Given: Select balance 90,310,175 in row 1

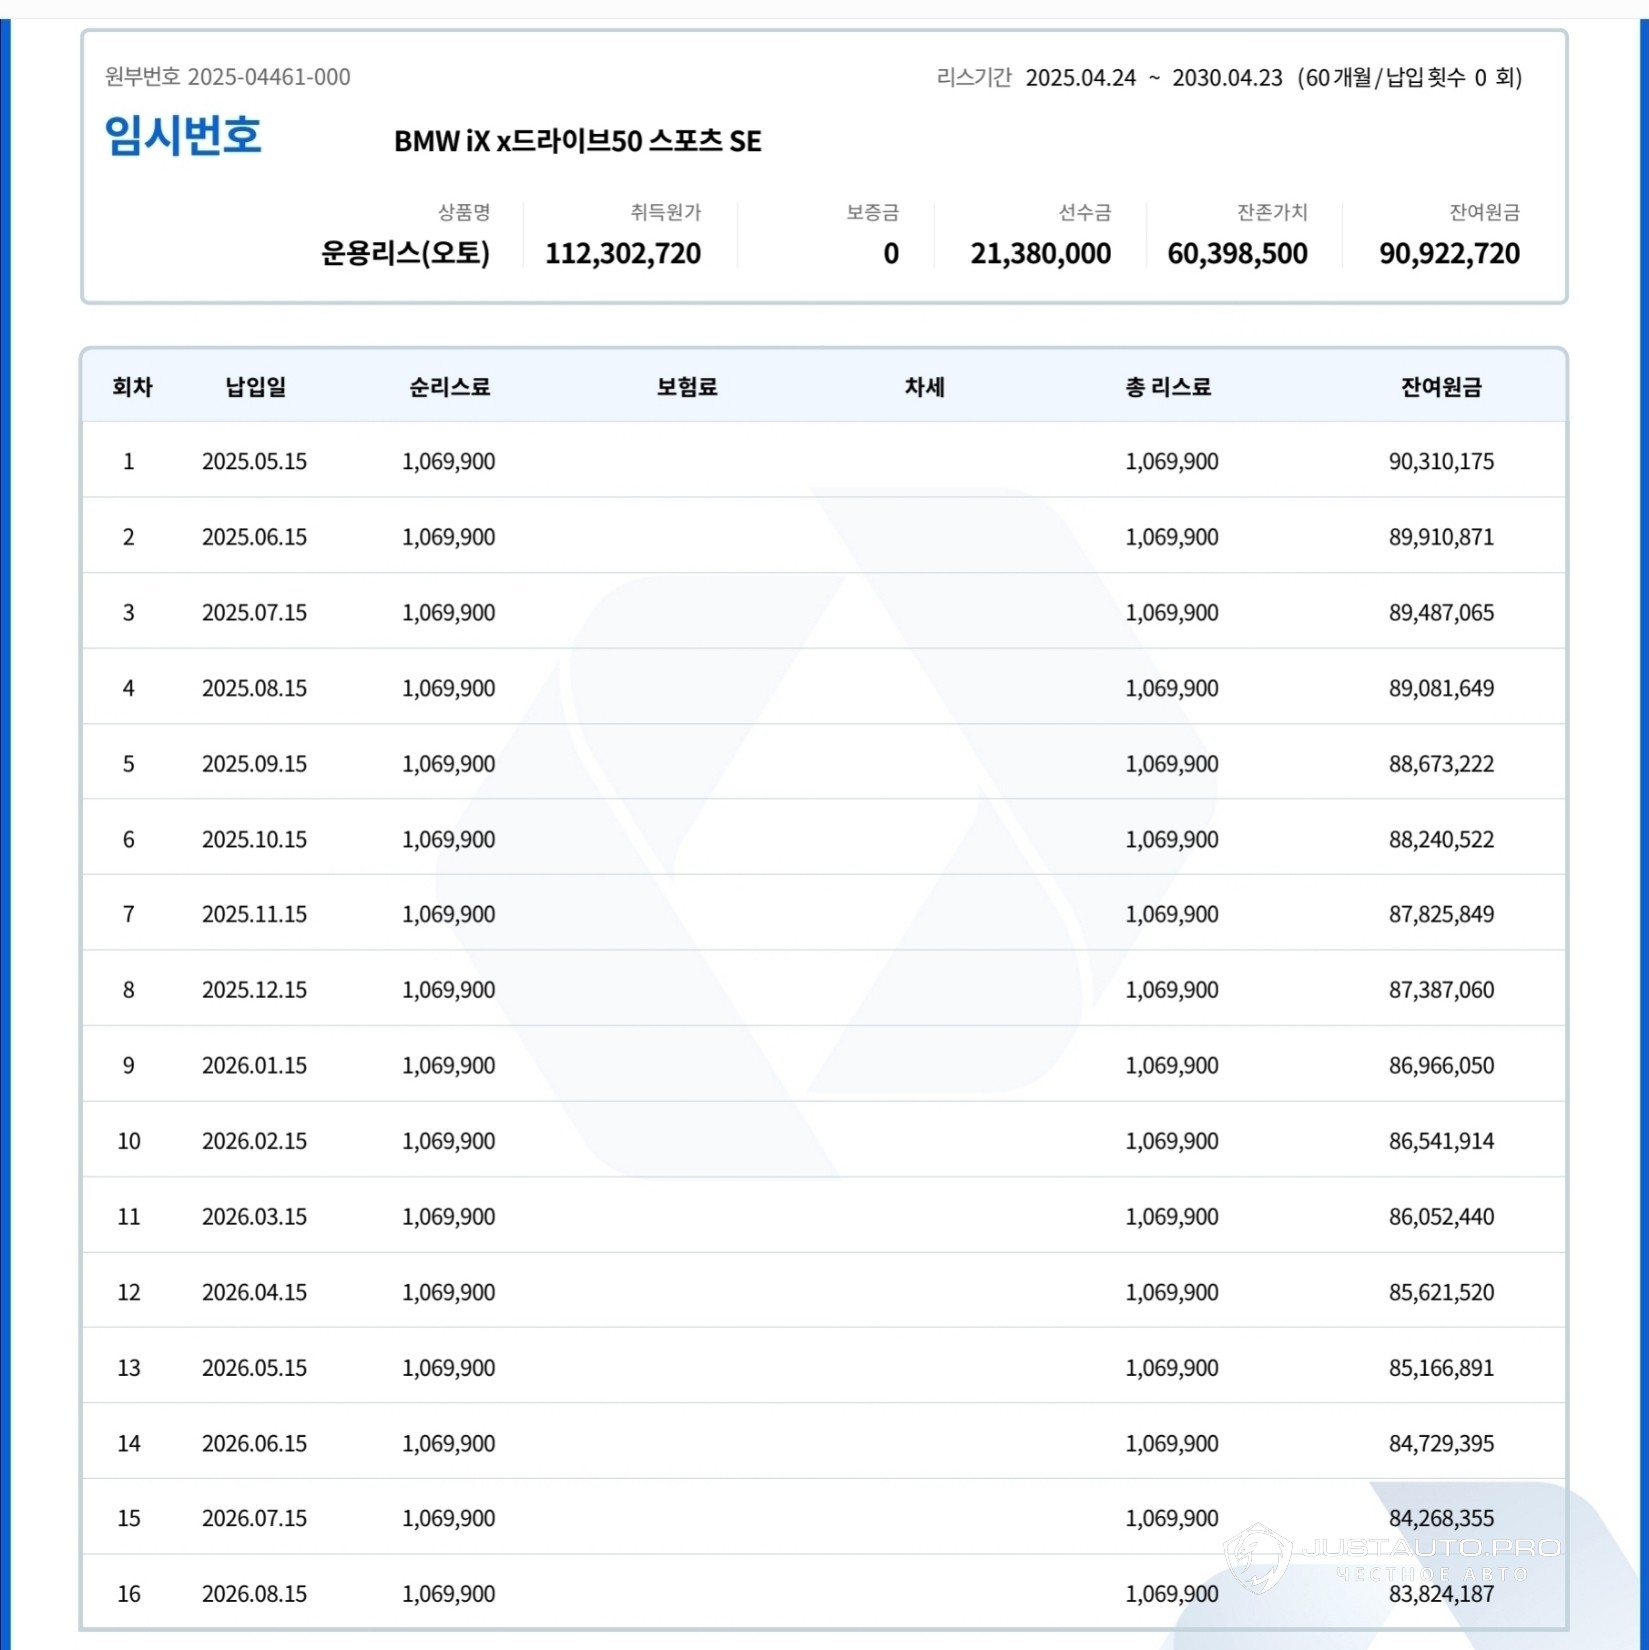Looking at the screenshot, I should (1441, 461).
